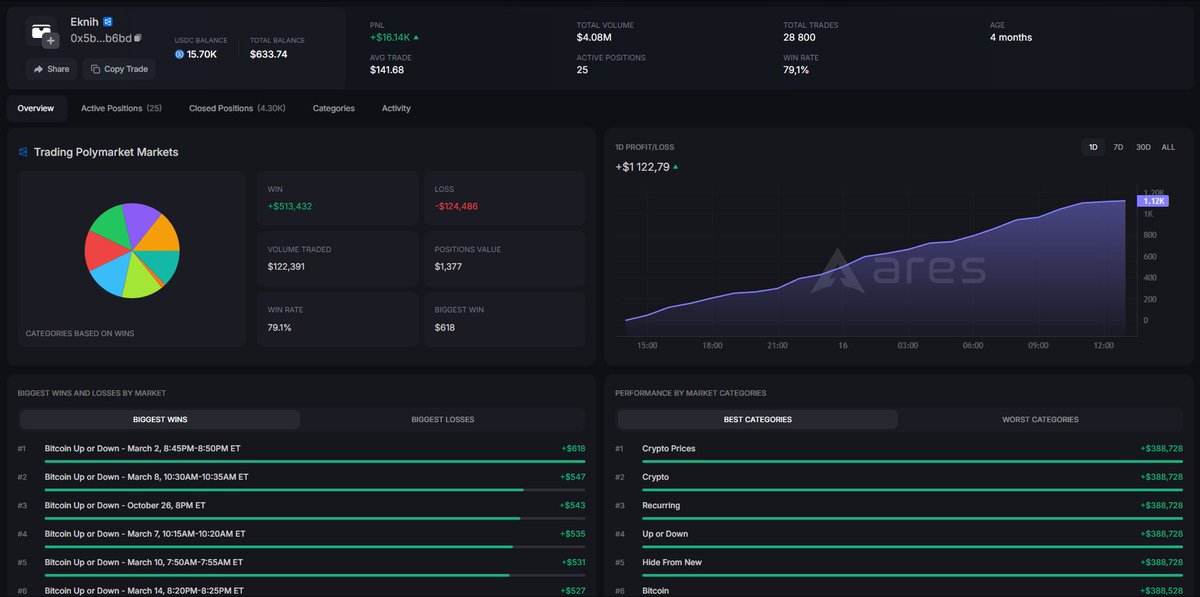Switch chart to 30D range
Image resolution: width=1200 pixels, height=597 pixels.
coord(1143,147)
